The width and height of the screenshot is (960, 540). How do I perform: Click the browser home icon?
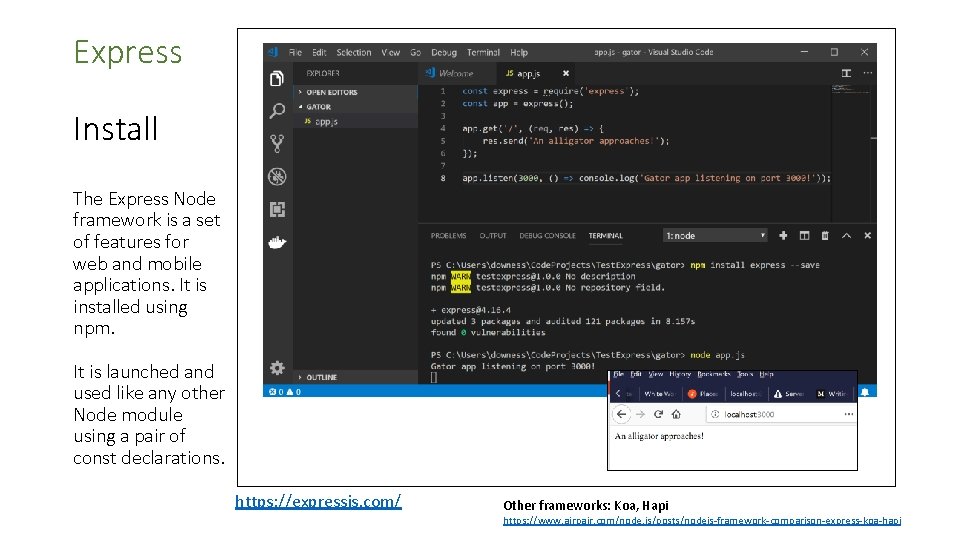676,414
